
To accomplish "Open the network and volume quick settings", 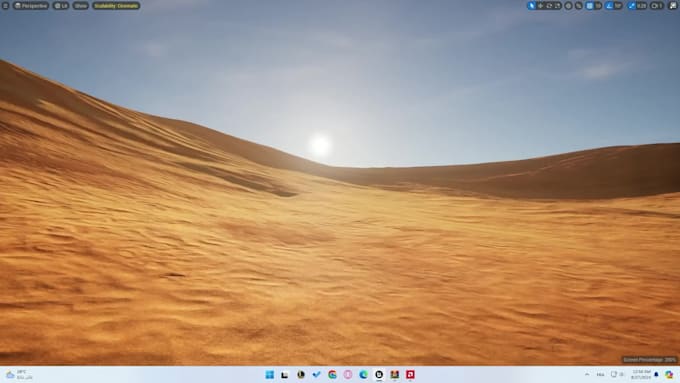I will (x=618, y=374).
